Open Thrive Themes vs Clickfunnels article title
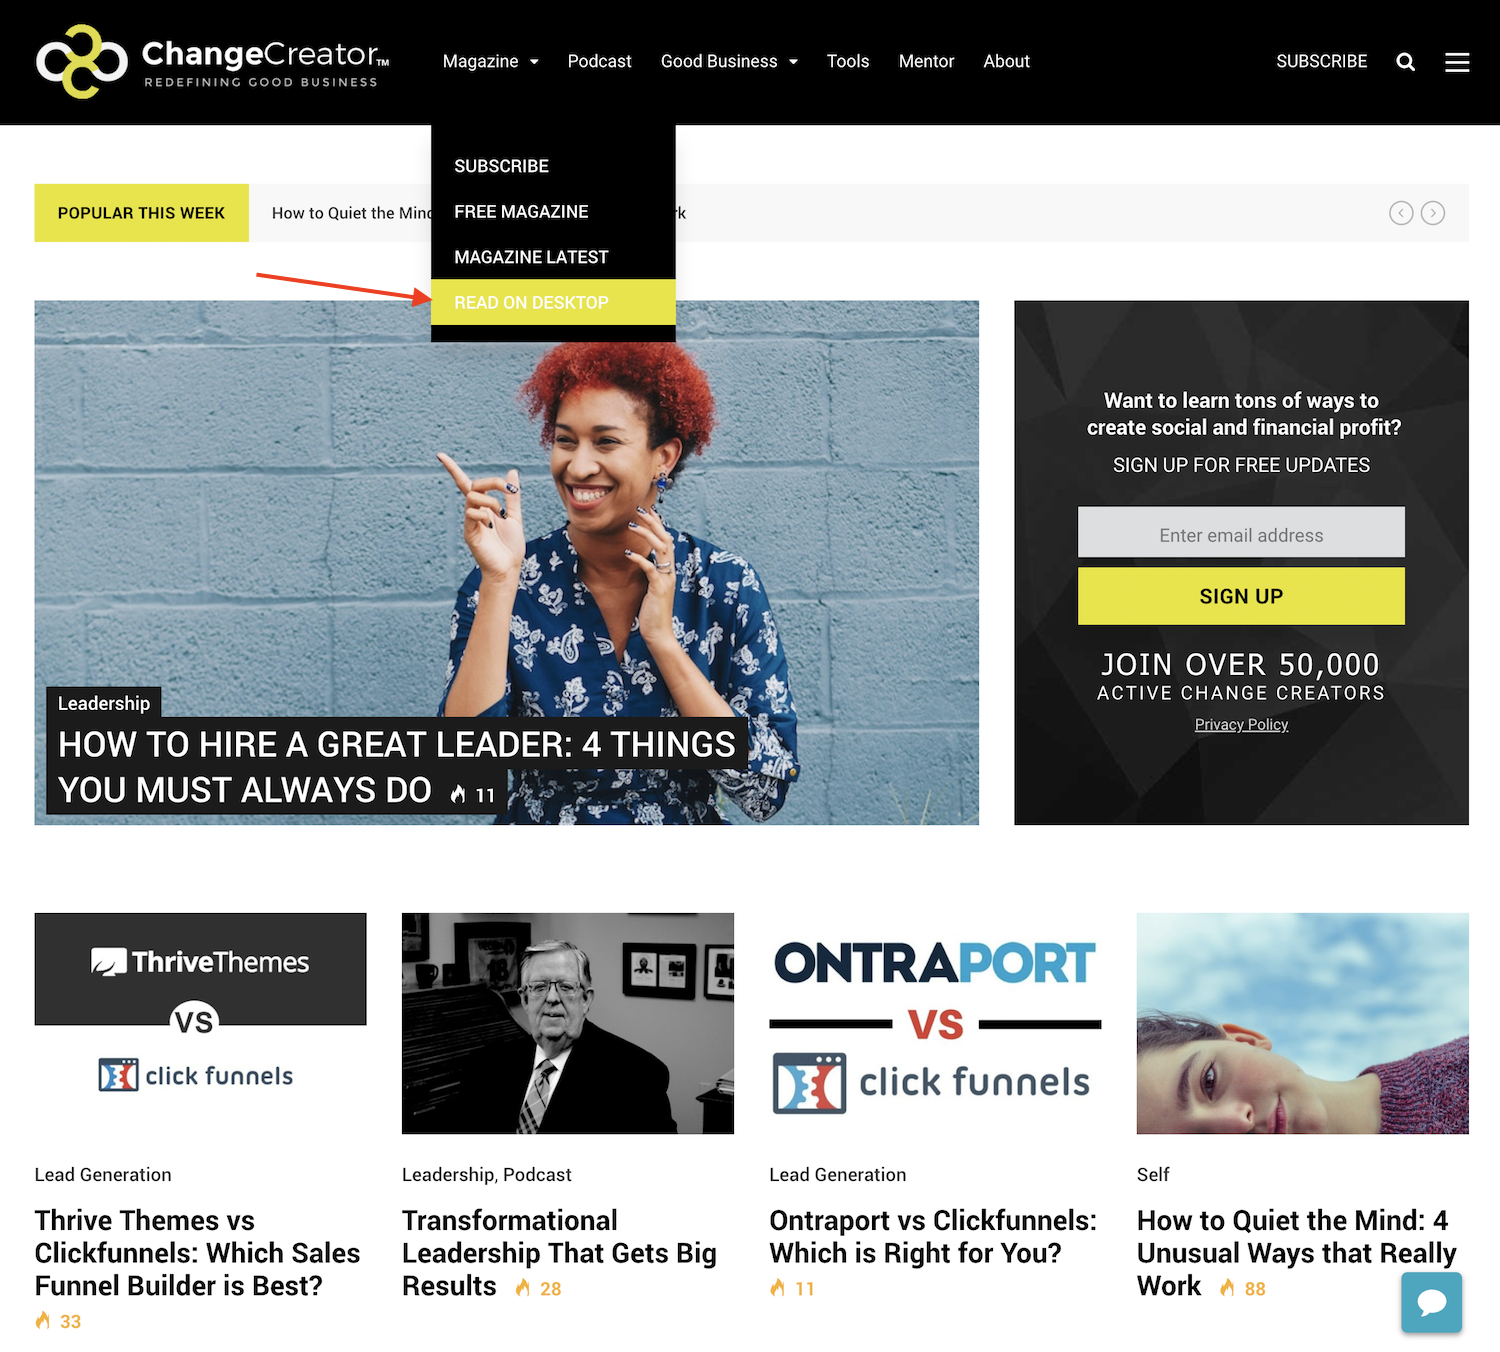This screenshot has width=1500, height=1352. tap(198, 1253)
